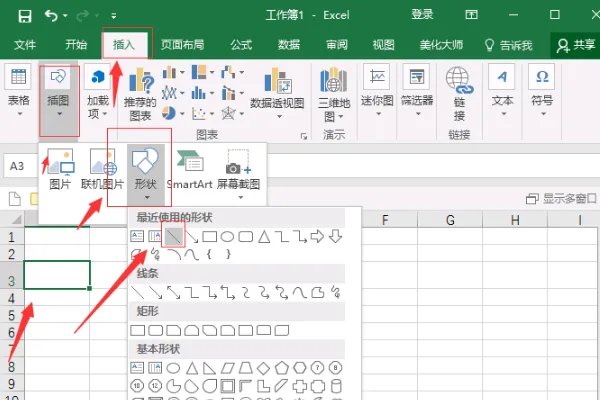The height and width of the screenshot is (400, 600).
Task: Open 筛选器 filters dropdown
Action: pyautogui.click(x=417, y=92)
